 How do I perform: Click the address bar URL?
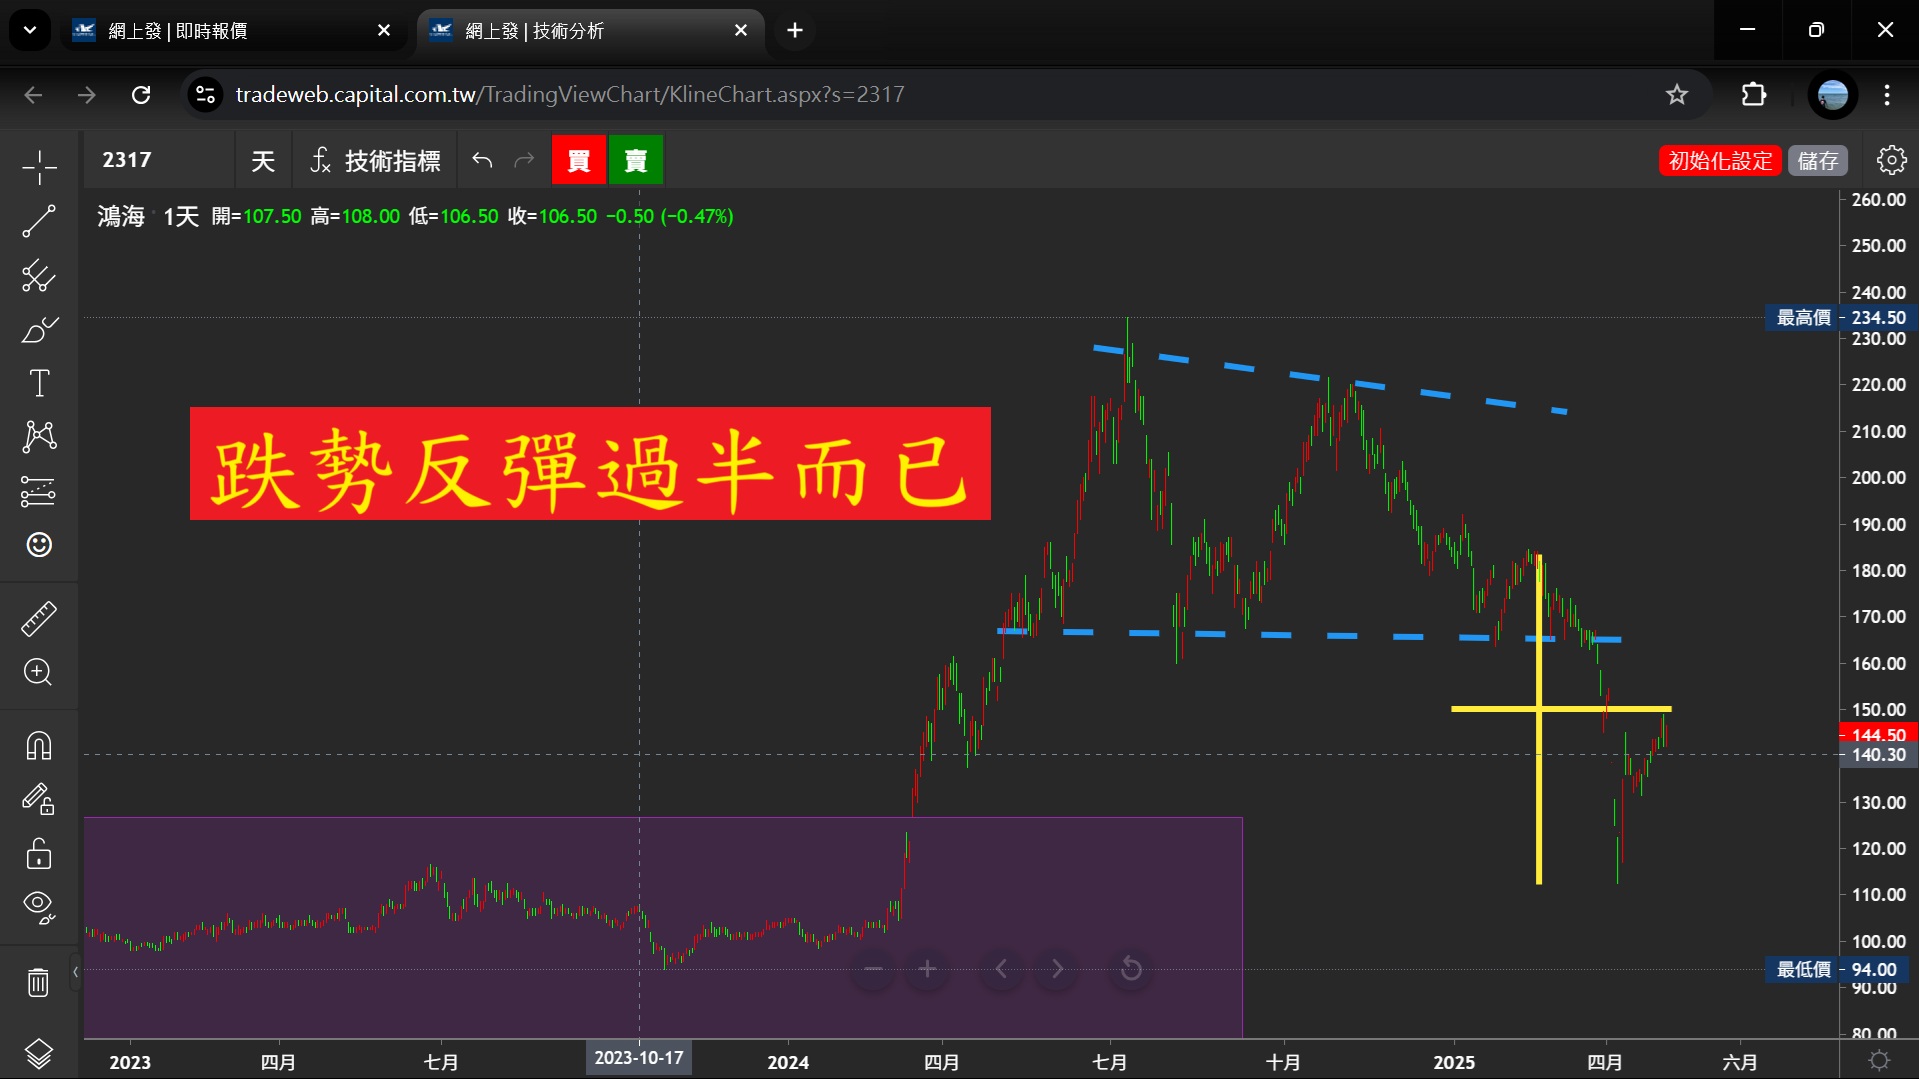[x=570, y=94]
